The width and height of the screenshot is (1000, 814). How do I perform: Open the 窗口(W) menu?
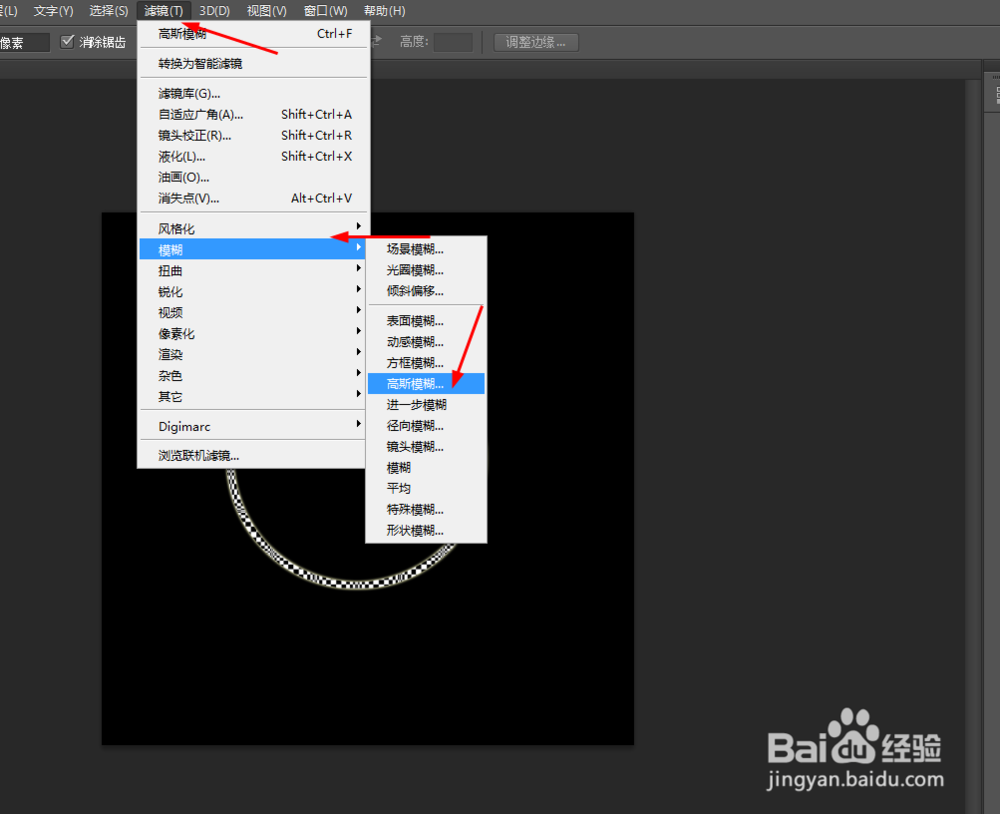coord(325,11)
